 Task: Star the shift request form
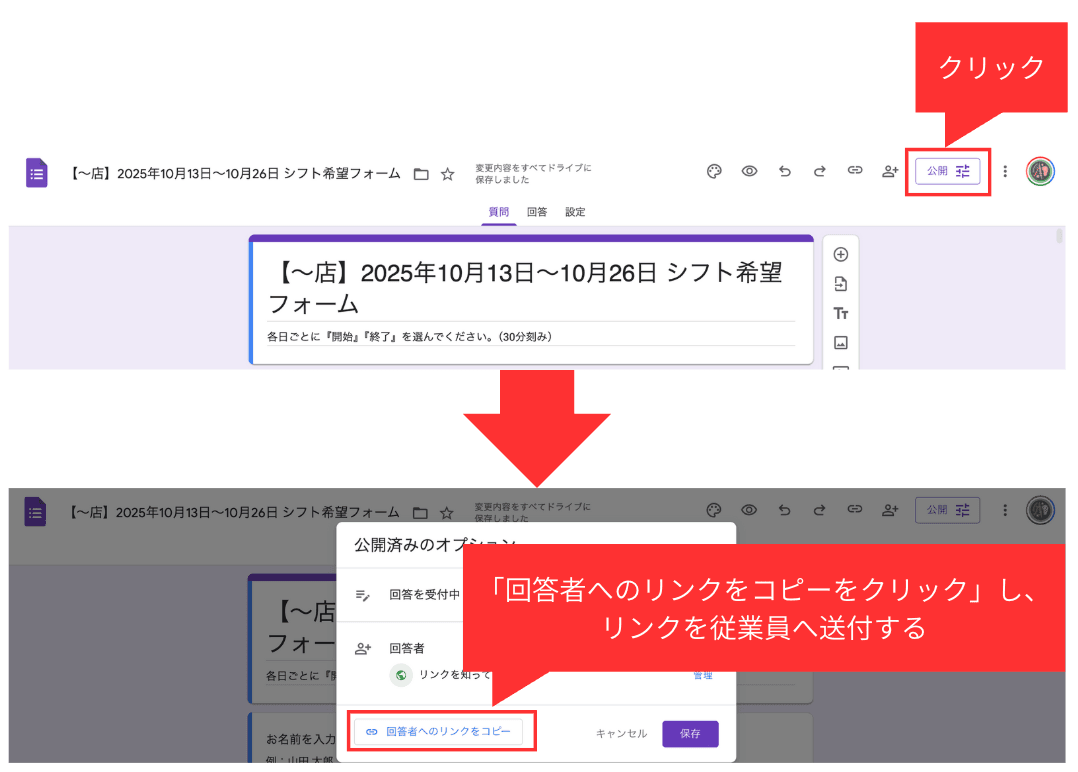click(x=446, y=172)
